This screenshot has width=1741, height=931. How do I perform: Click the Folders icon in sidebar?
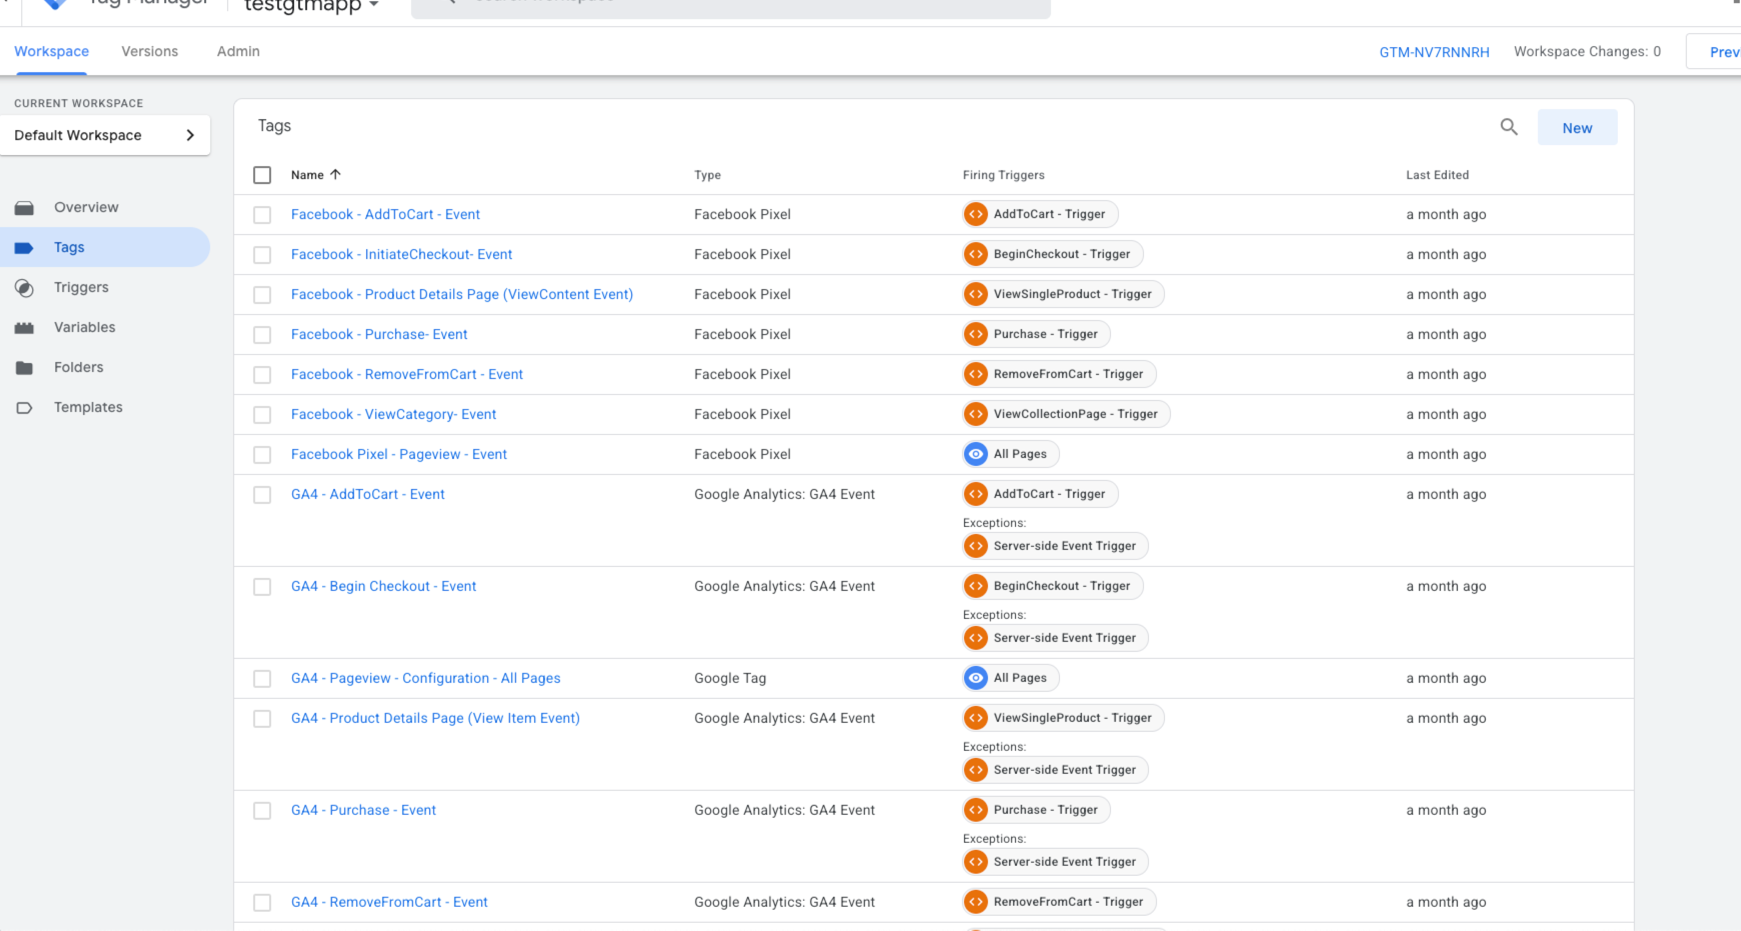pos(25,368)
